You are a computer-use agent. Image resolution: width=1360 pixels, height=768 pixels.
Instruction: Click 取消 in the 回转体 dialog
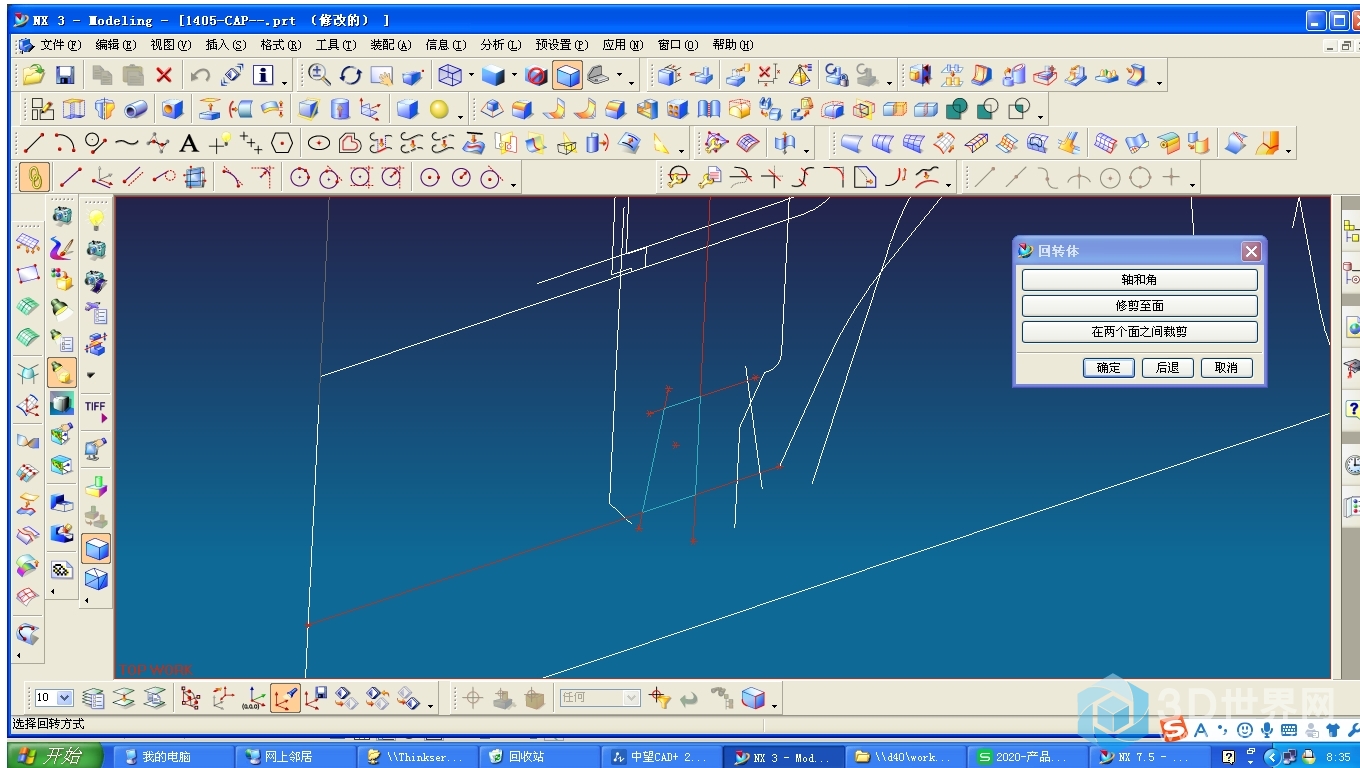click(1226, 368)
